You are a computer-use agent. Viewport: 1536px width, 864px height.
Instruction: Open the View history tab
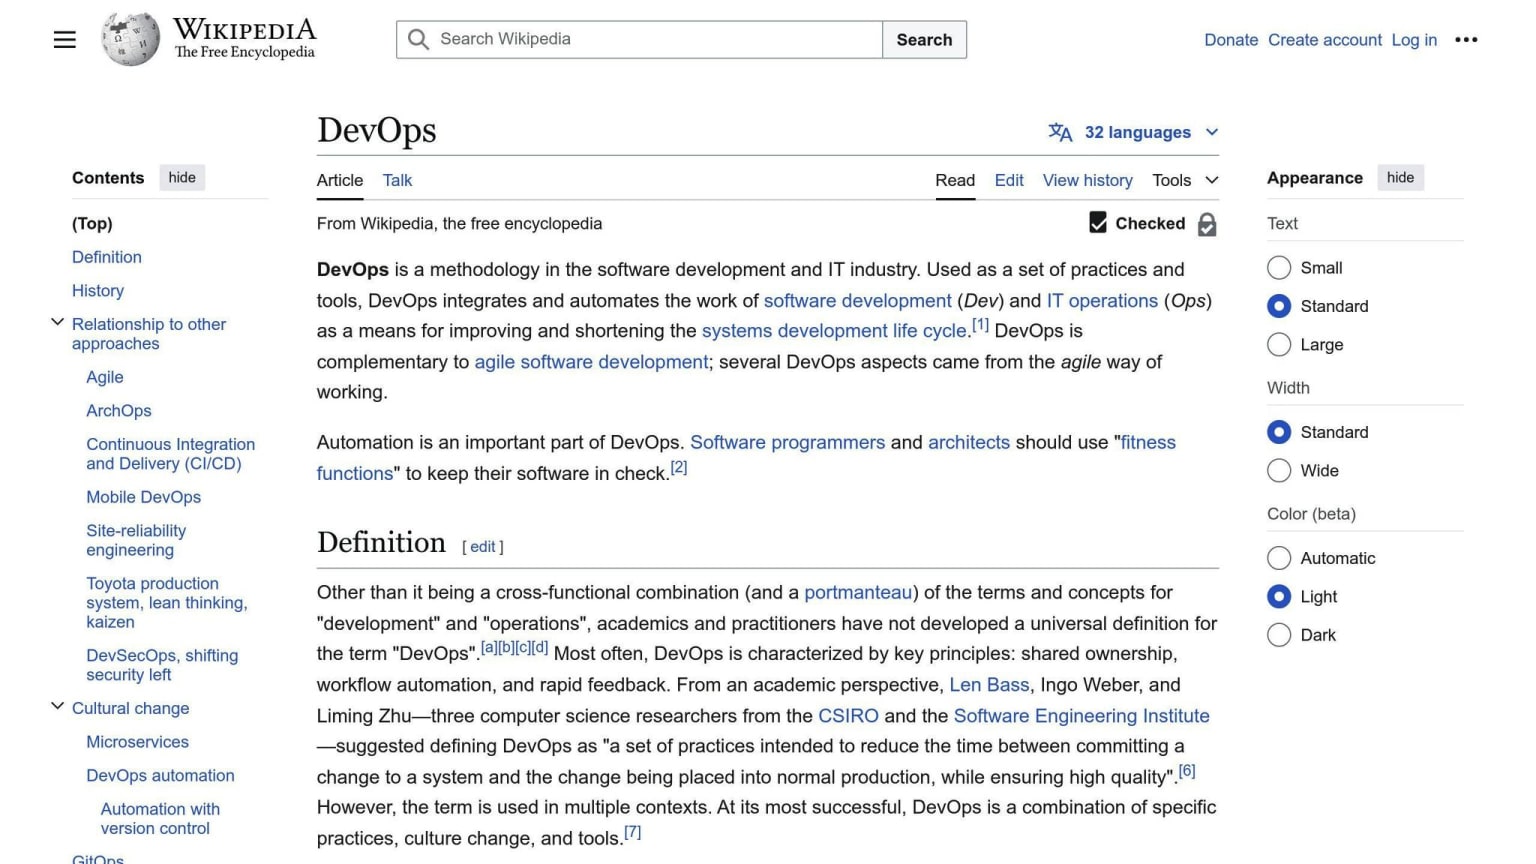point(1088,180)
